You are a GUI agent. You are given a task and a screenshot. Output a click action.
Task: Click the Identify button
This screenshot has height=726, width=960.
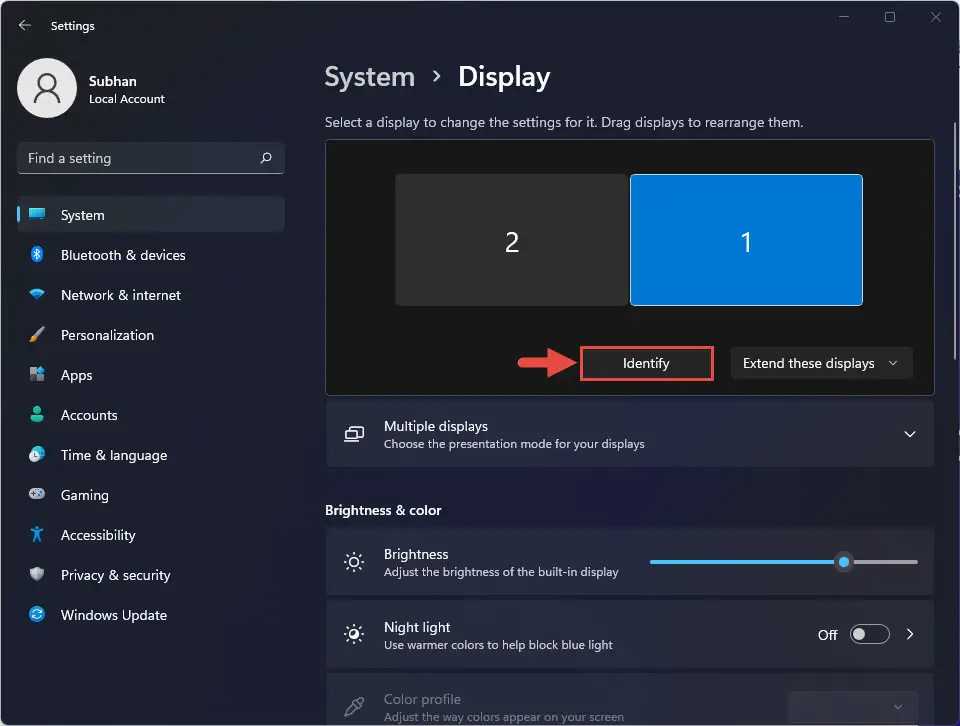point(646,363)
